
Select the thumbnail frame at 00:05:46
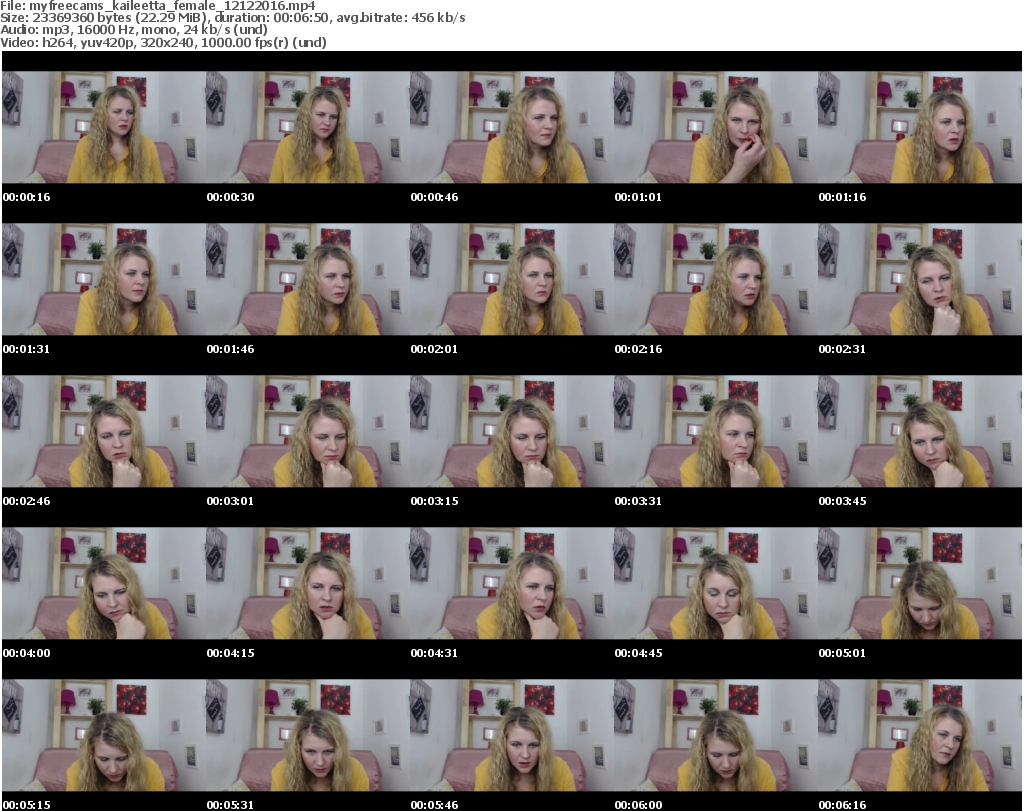[x=511, y=735]
